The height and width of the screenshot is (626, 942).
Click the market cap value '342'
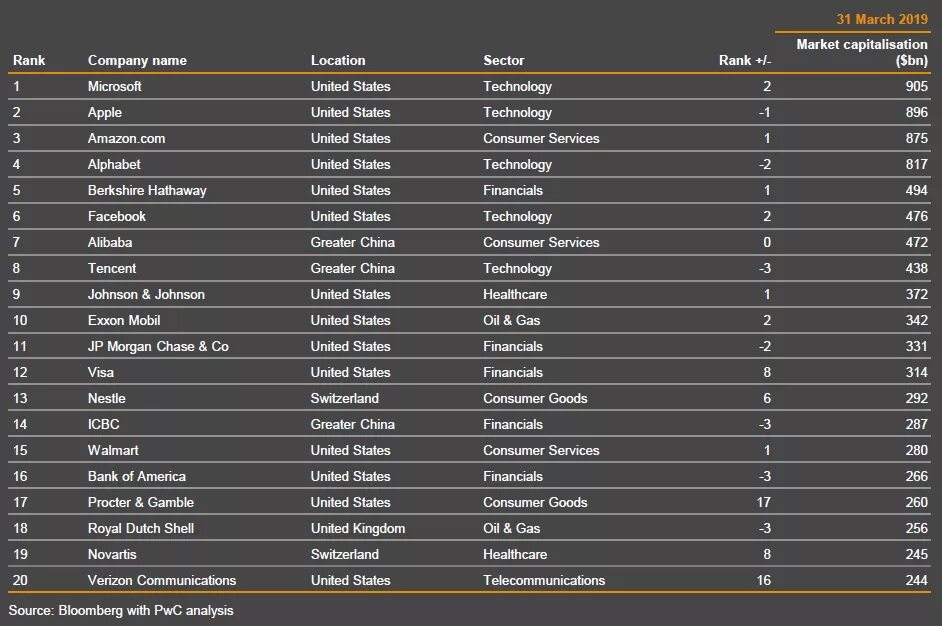(916, 320)
